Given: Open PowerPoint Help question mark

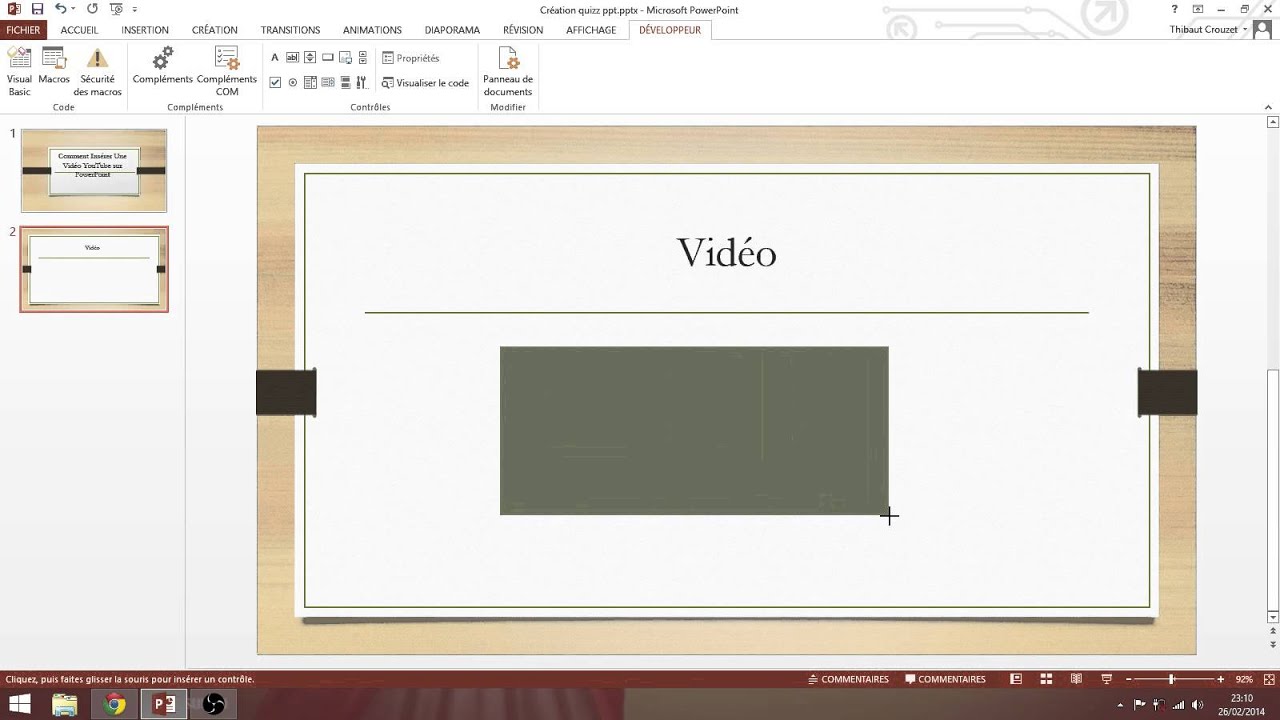Looking at the screenshot, I should pos(1174,9).
